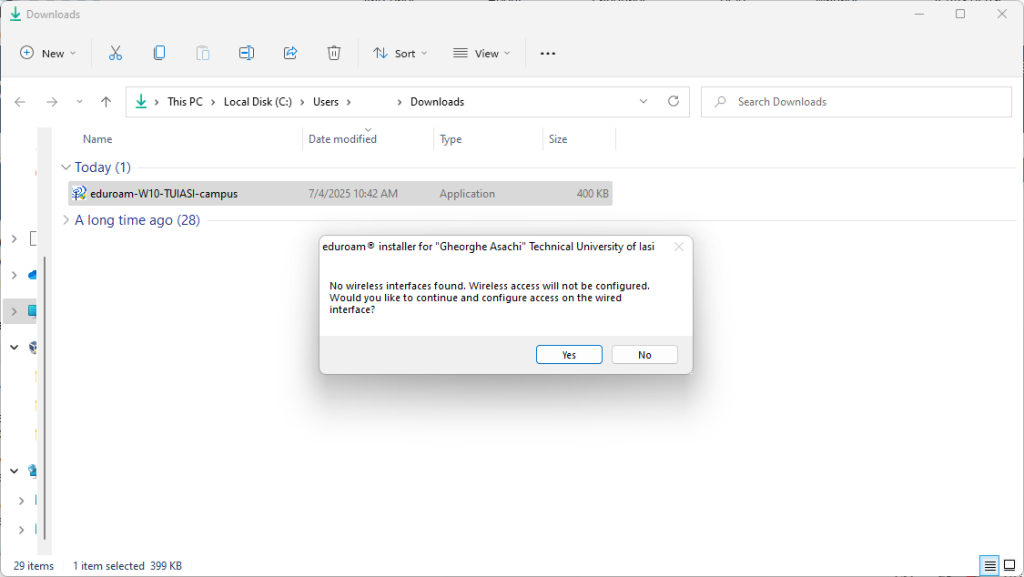Click the Rename icon in toolbar

point(246,54)
